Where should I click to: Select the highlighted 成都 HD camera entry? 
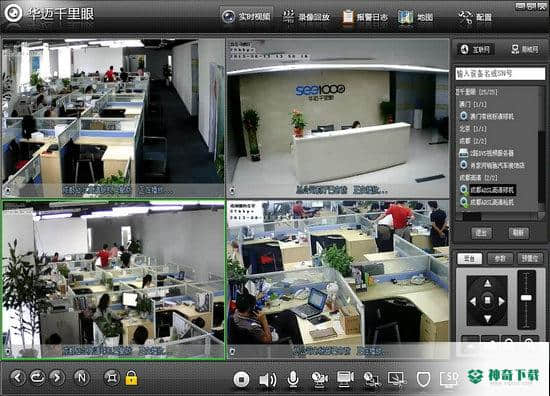pyautogui.click(x=488, y=190)
